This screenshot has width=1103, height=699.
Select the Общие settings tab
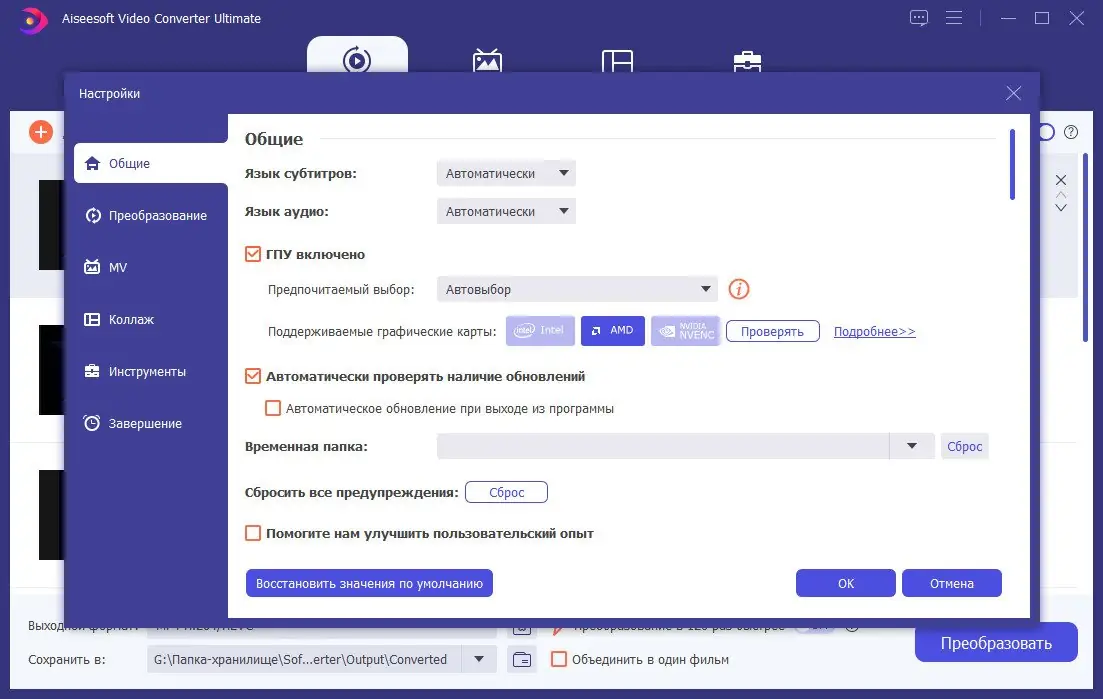(151, 163)
